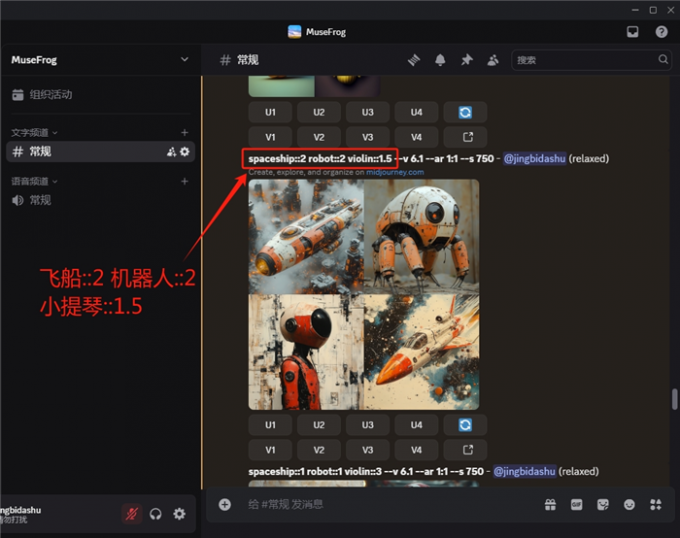The width and height of the screenshot is (680, 538).
Task: Open the GIF picker
Action: point(576,504)
